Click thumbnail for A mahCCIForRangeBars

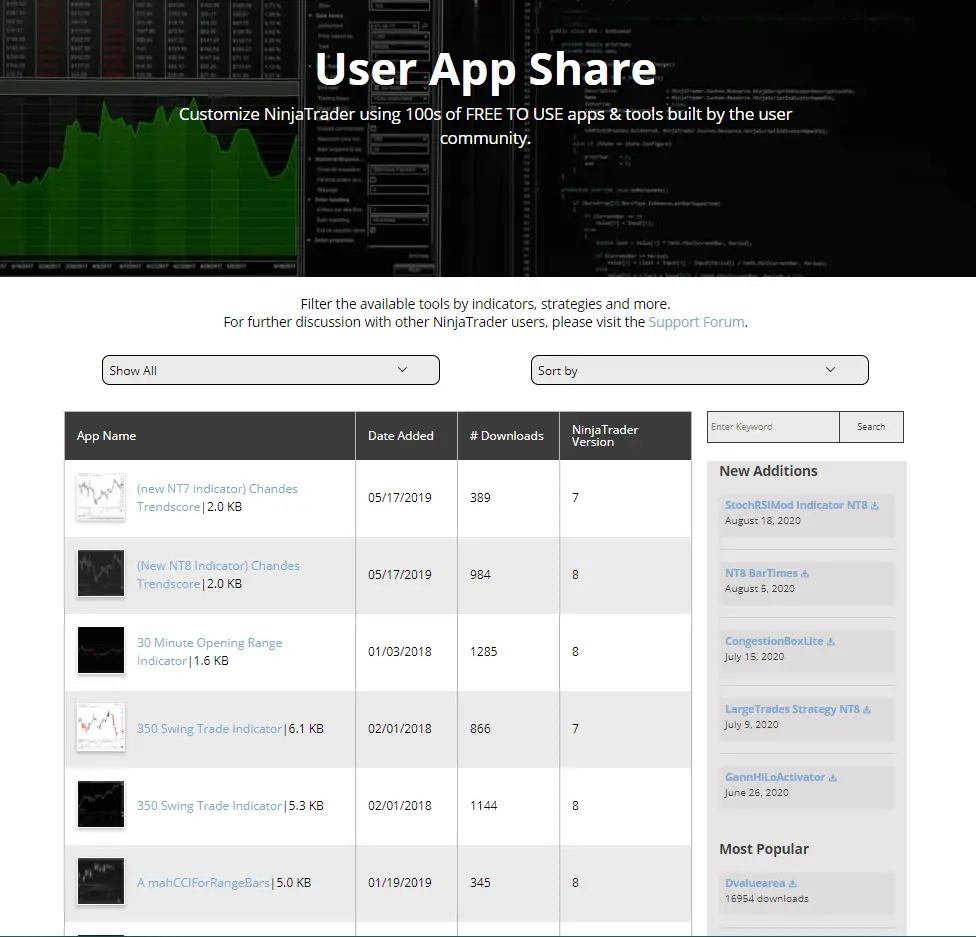101,882
